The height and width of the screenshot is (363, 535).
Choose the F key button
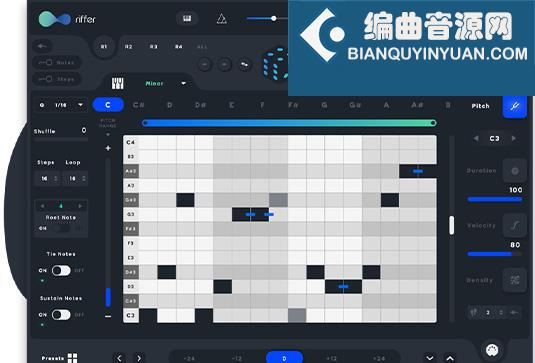click(262, 105)
